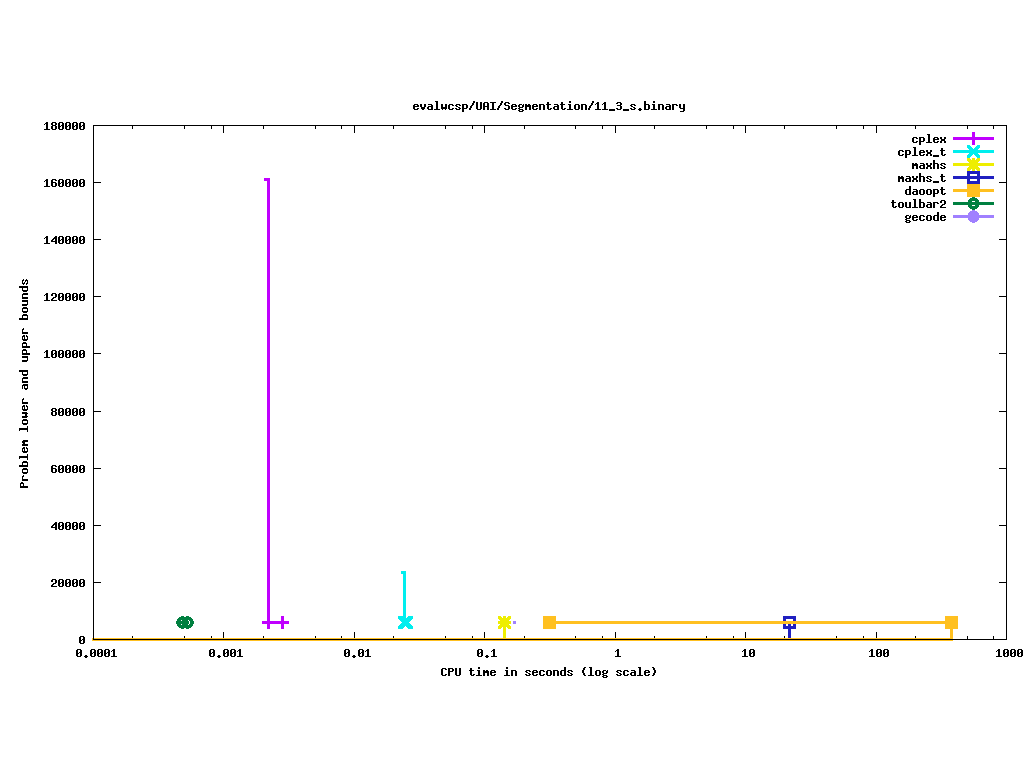This screenshot has height=768, width=1024.
Task: Click the 180000 y-axis tick label
Action: tap(63, 126)
